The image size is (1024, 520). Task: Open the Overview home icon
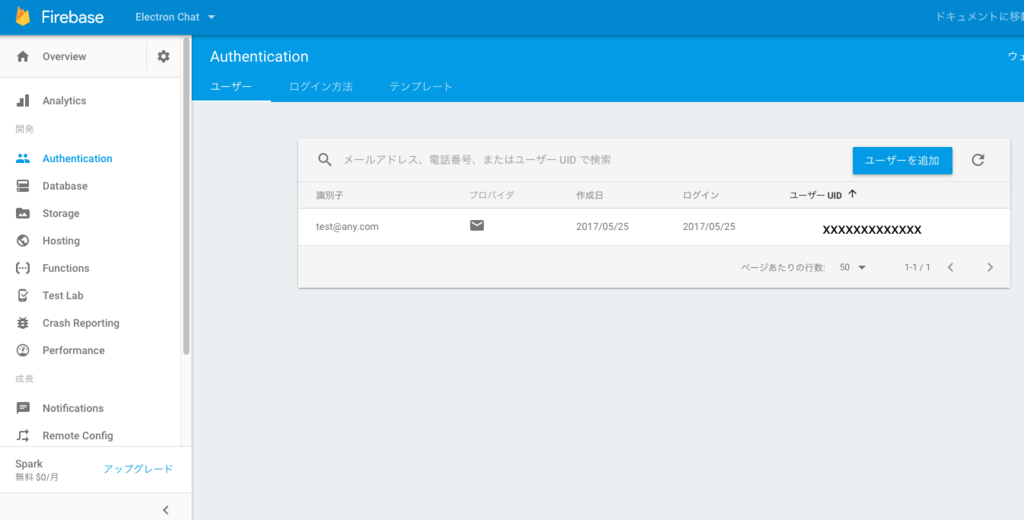point(23,56)
